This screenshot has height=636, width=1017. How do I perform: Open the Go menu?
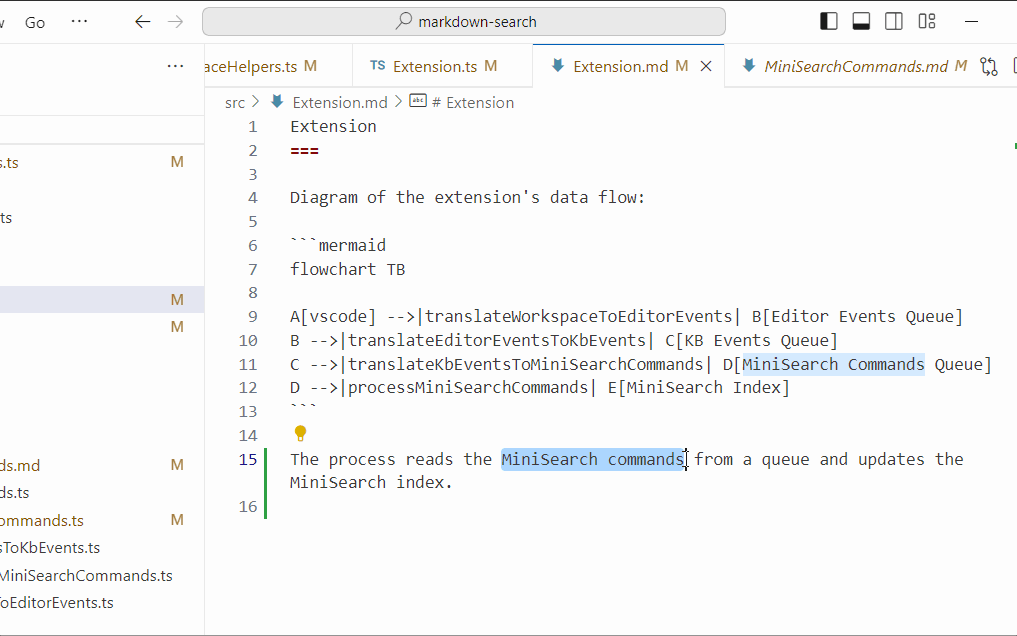pos(35,22)
